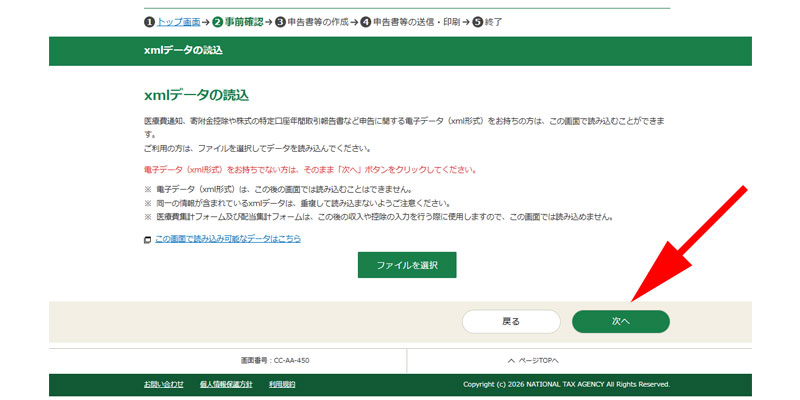
Task: Click the step 1 number circle icon
Action: (x=149, y=22)
